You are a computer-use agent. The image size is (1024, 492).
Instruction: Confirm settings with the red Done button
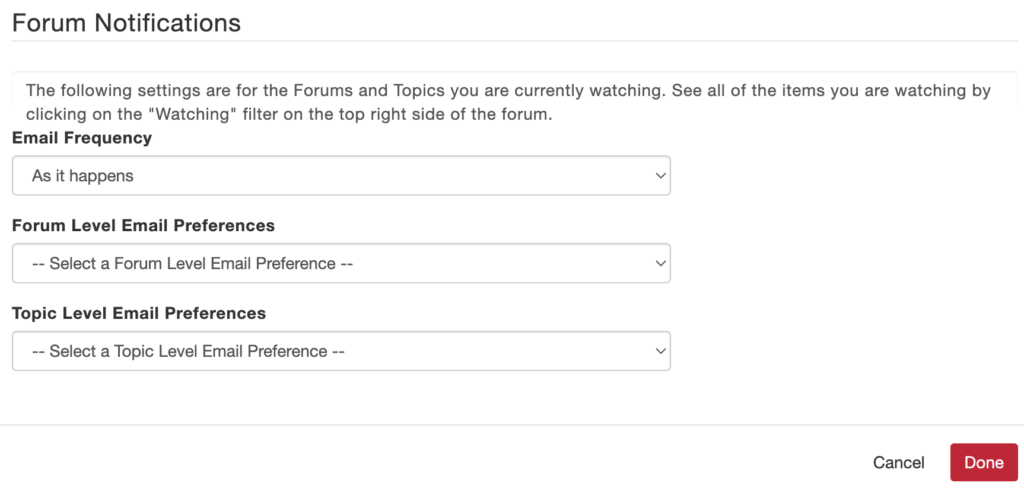coord(984,463)
